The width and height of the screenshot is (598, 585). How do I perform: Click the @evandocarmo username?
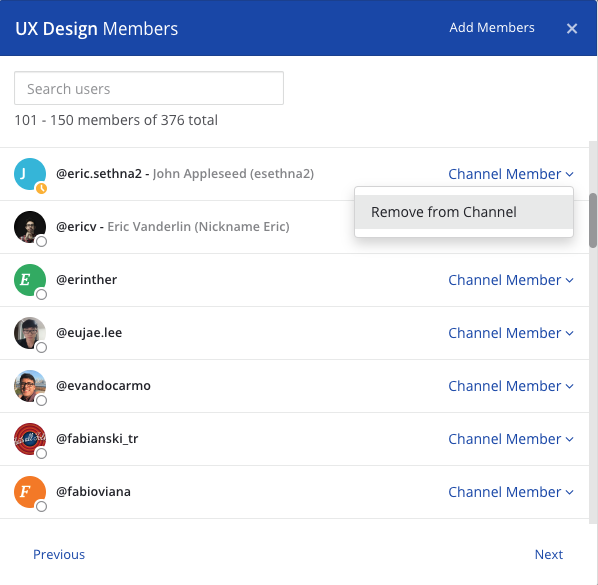[x=103, y=386]
